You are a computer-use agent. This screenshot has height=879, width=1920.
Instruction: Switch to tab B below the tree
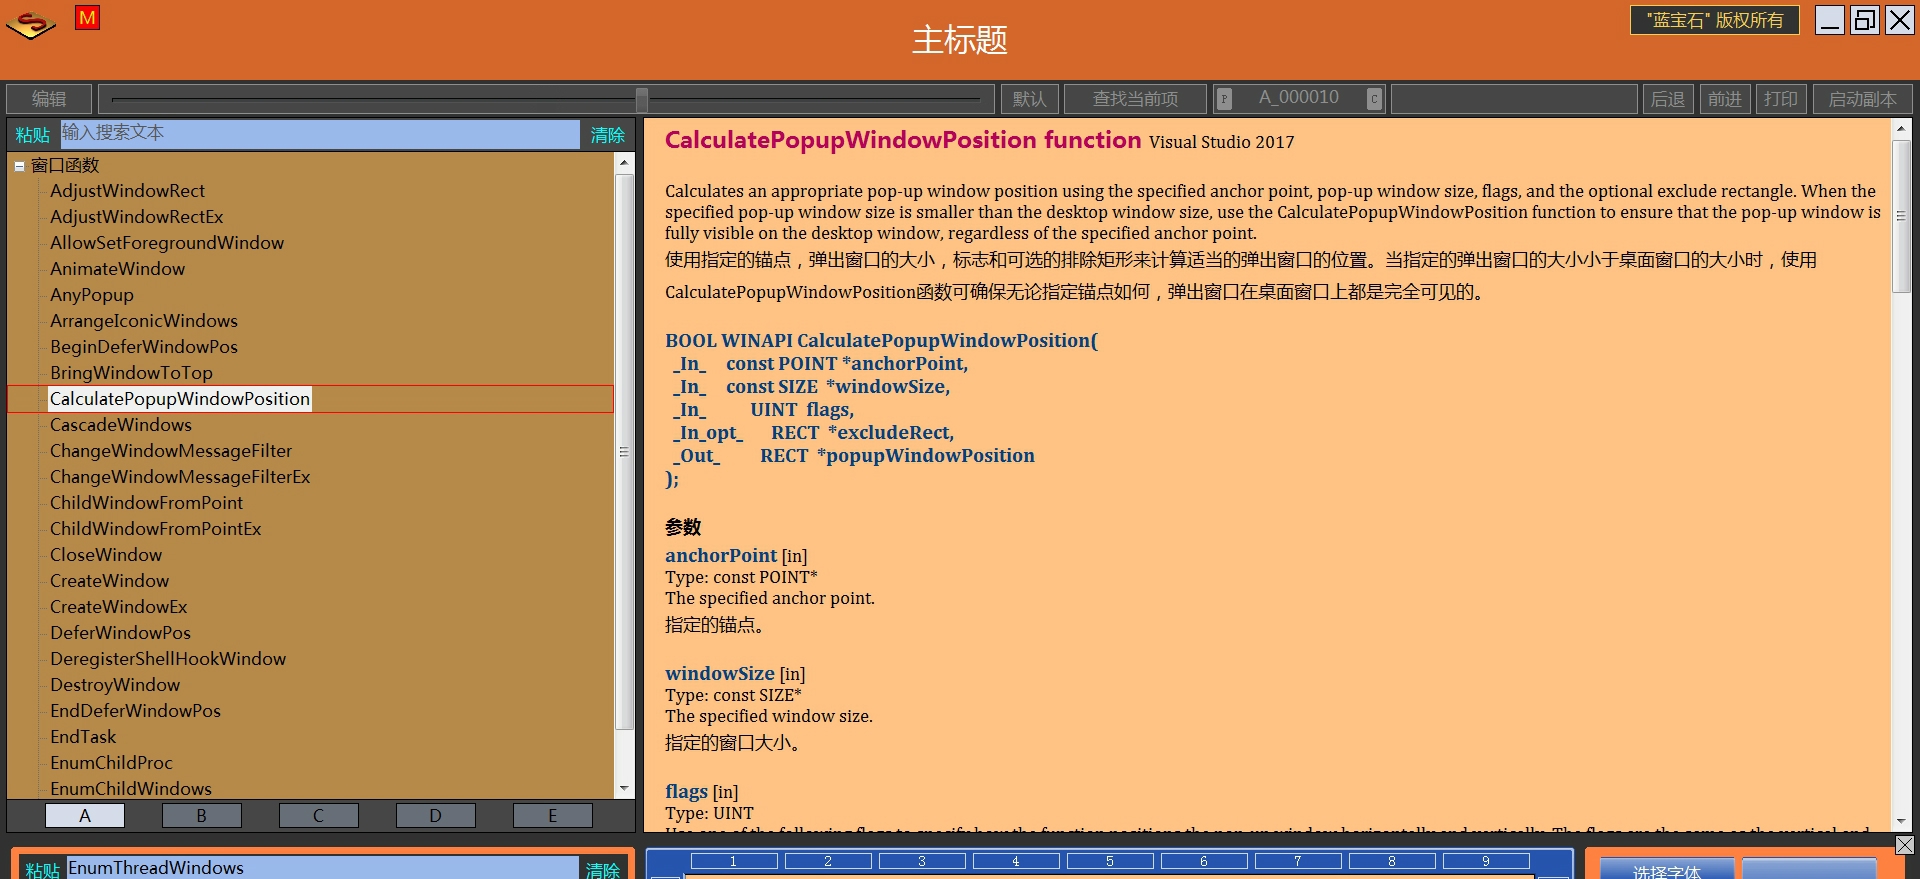(x=201, y=816)
